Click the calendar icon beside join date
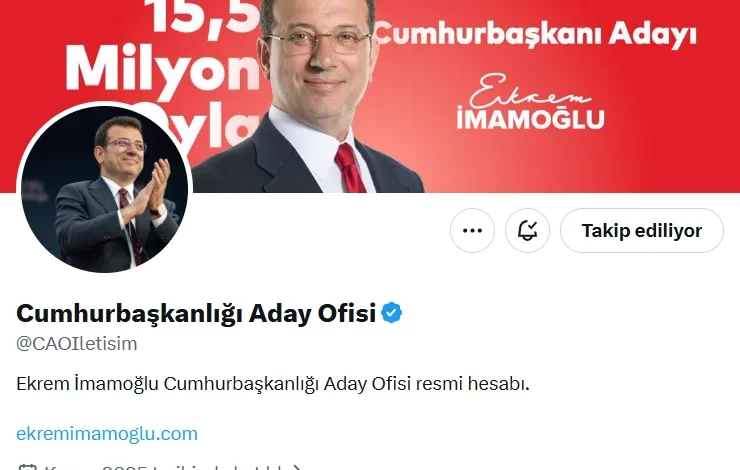Screen dimensions: 740x470 [x=27, y=467]
